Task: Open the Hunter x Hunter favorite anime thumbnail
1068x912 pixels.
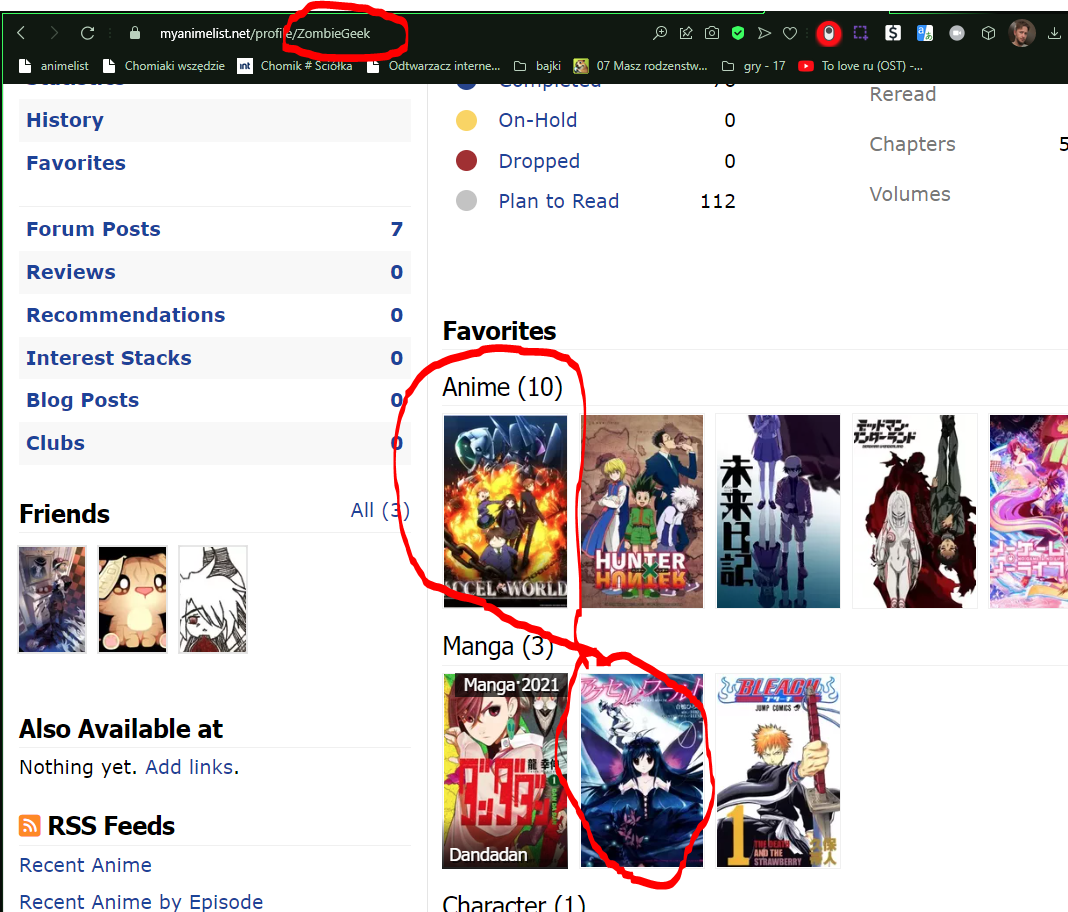Action: [641, 511]
